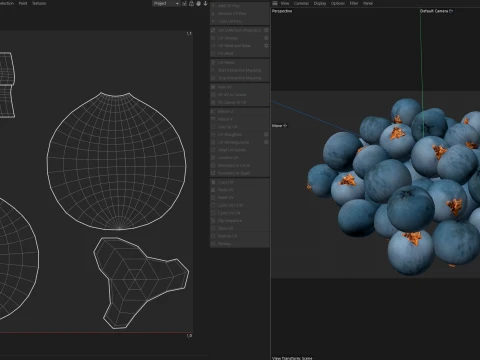Open settings gear for Set UVW from Projection

click(x=266, y=30)
